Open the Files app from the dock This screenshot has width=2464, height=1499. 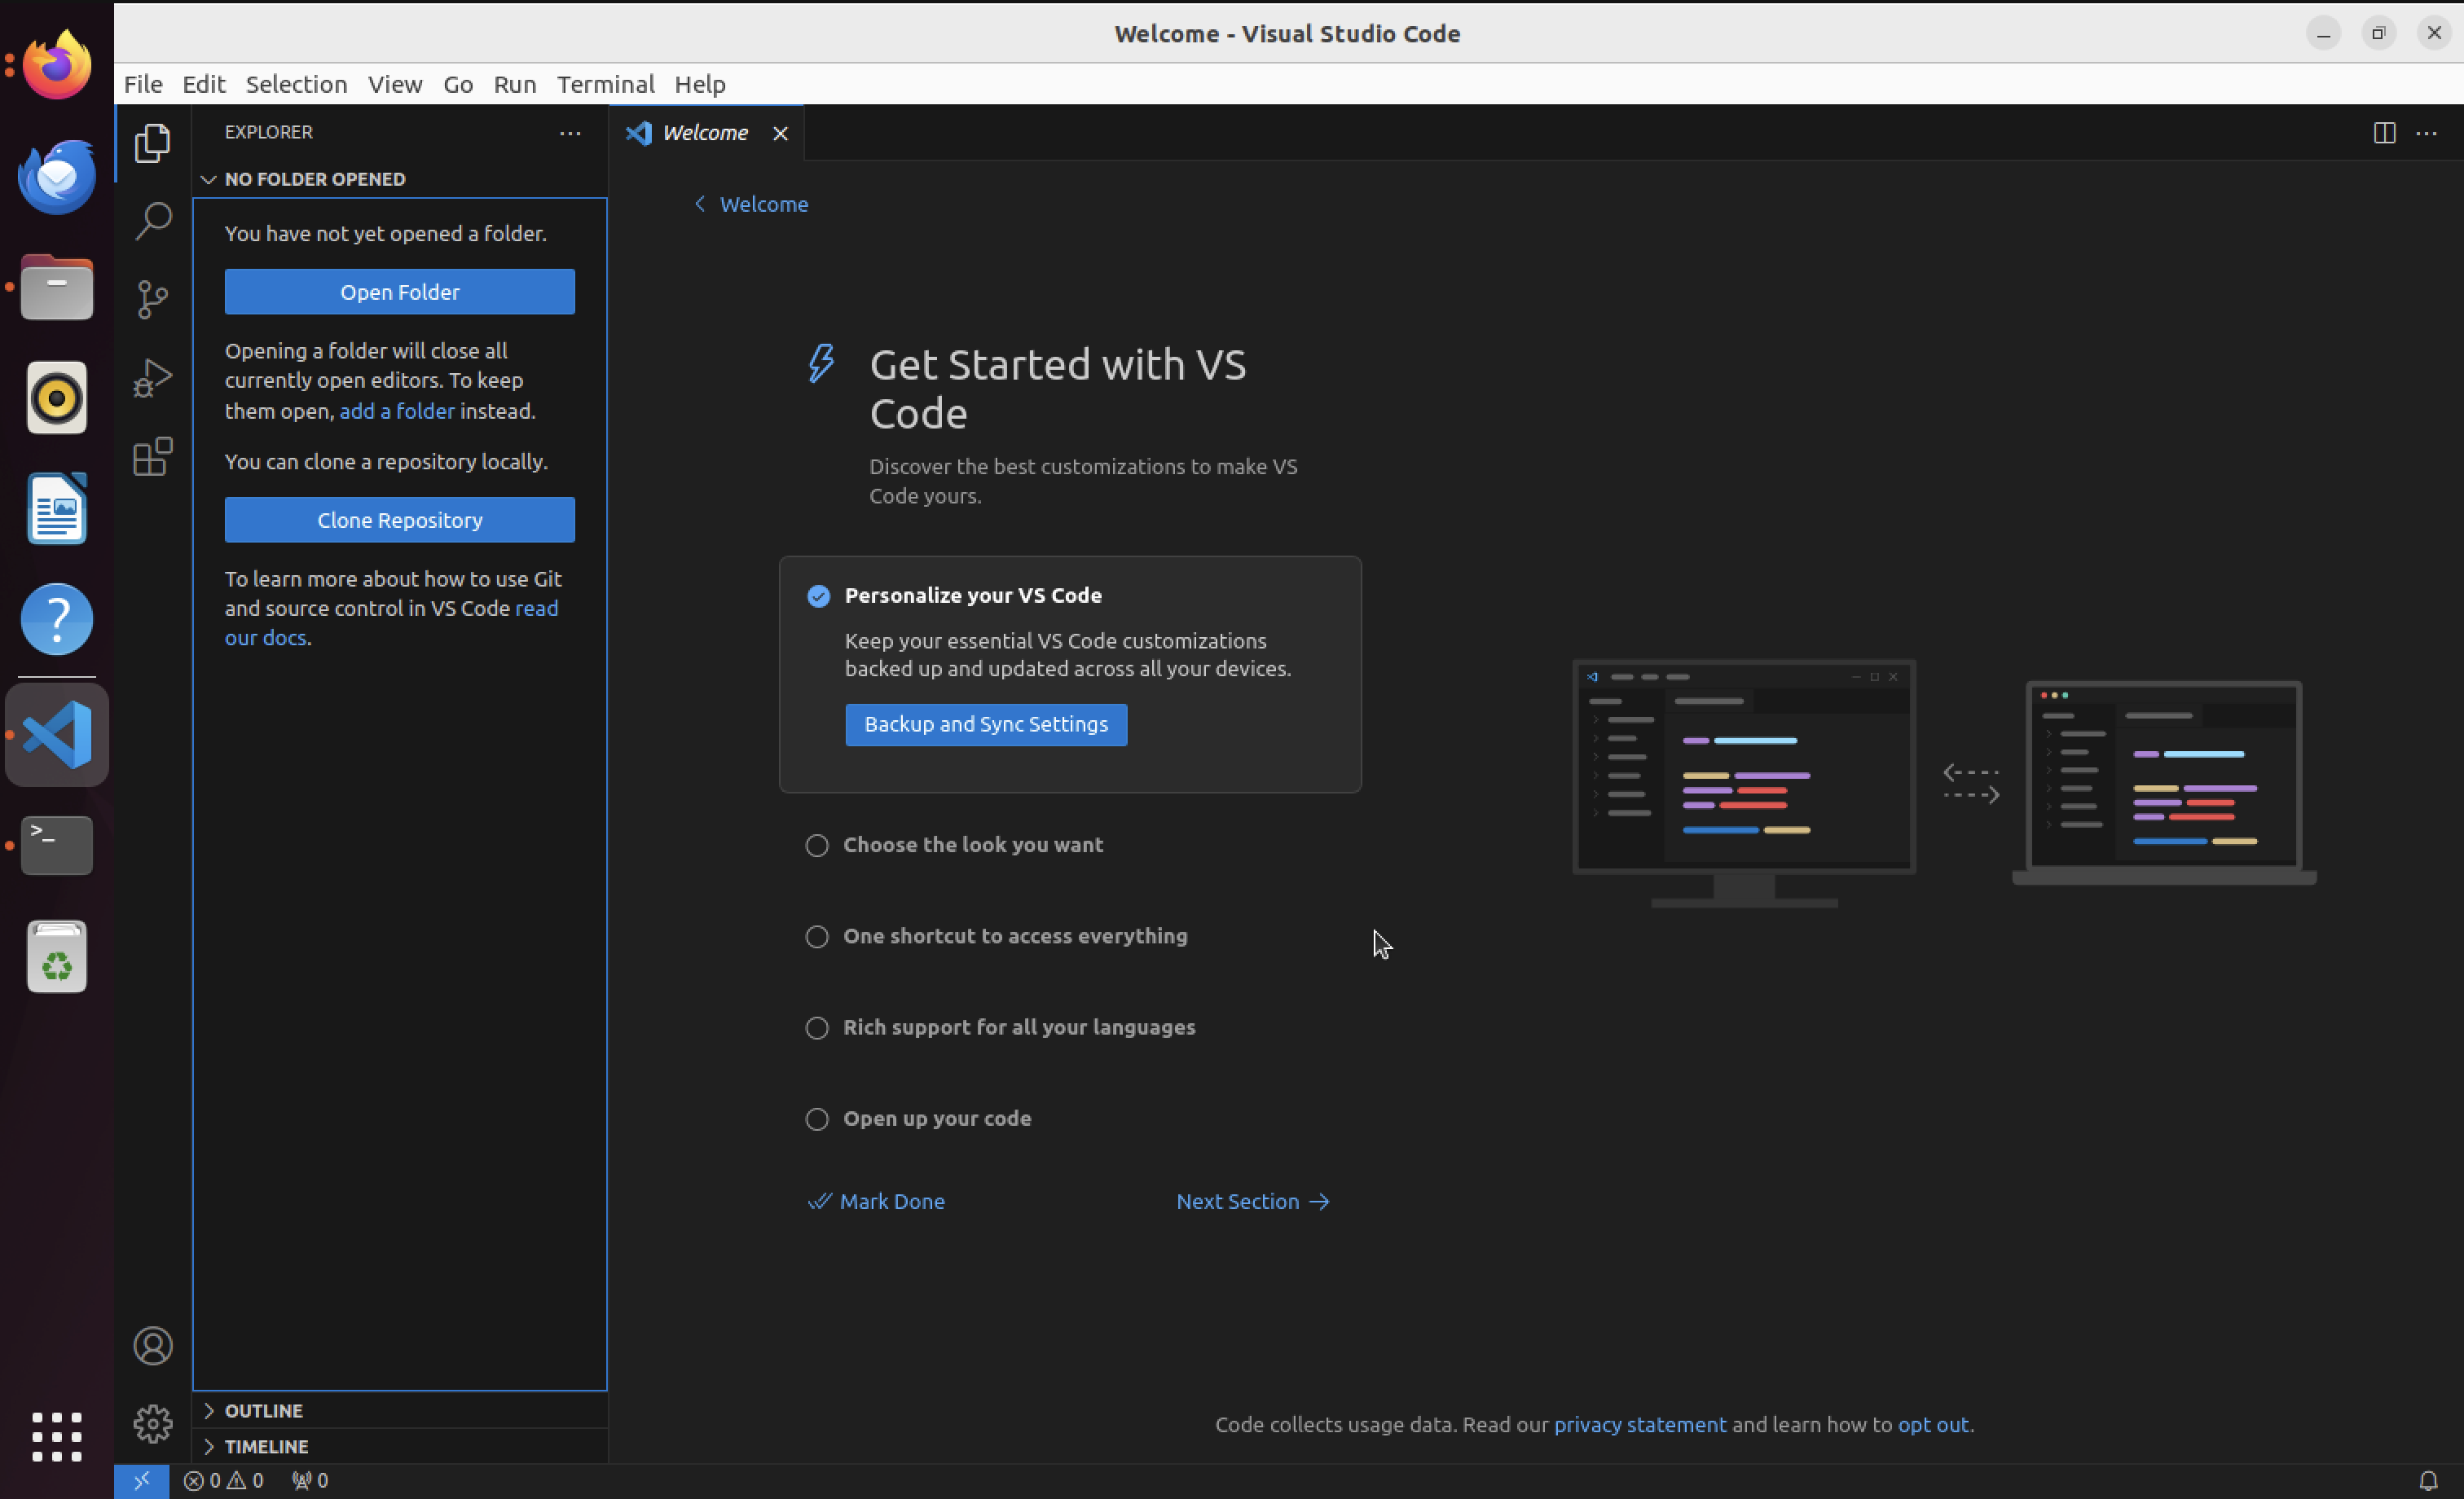point(57,287)
